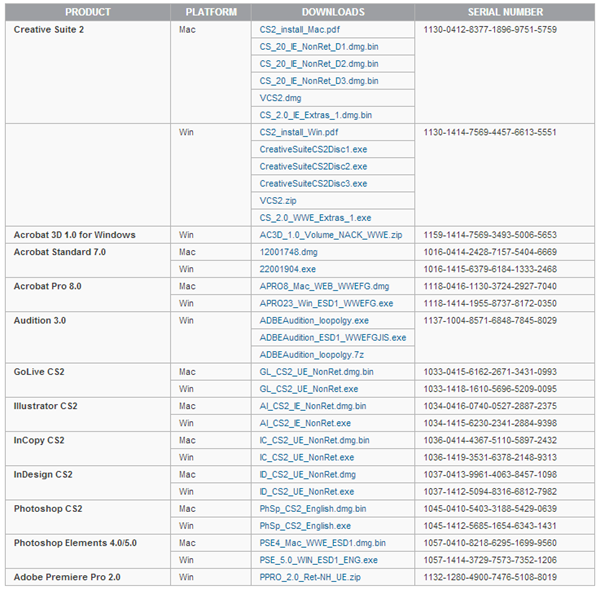The height and width of the screenshot is (590, 600).
Task: Download CreativeSuiteCS2Disc3.exe
Action: 313,184
